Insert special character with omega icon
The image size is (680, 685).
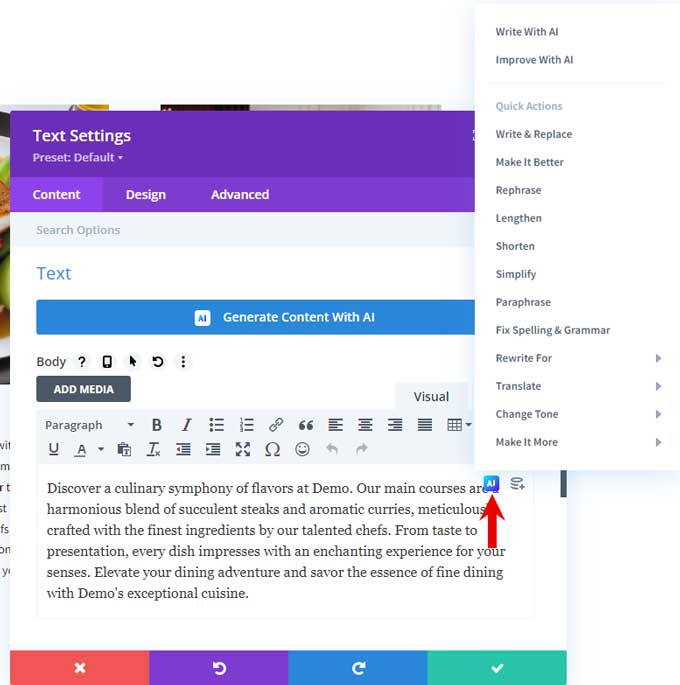pos(273,449)
